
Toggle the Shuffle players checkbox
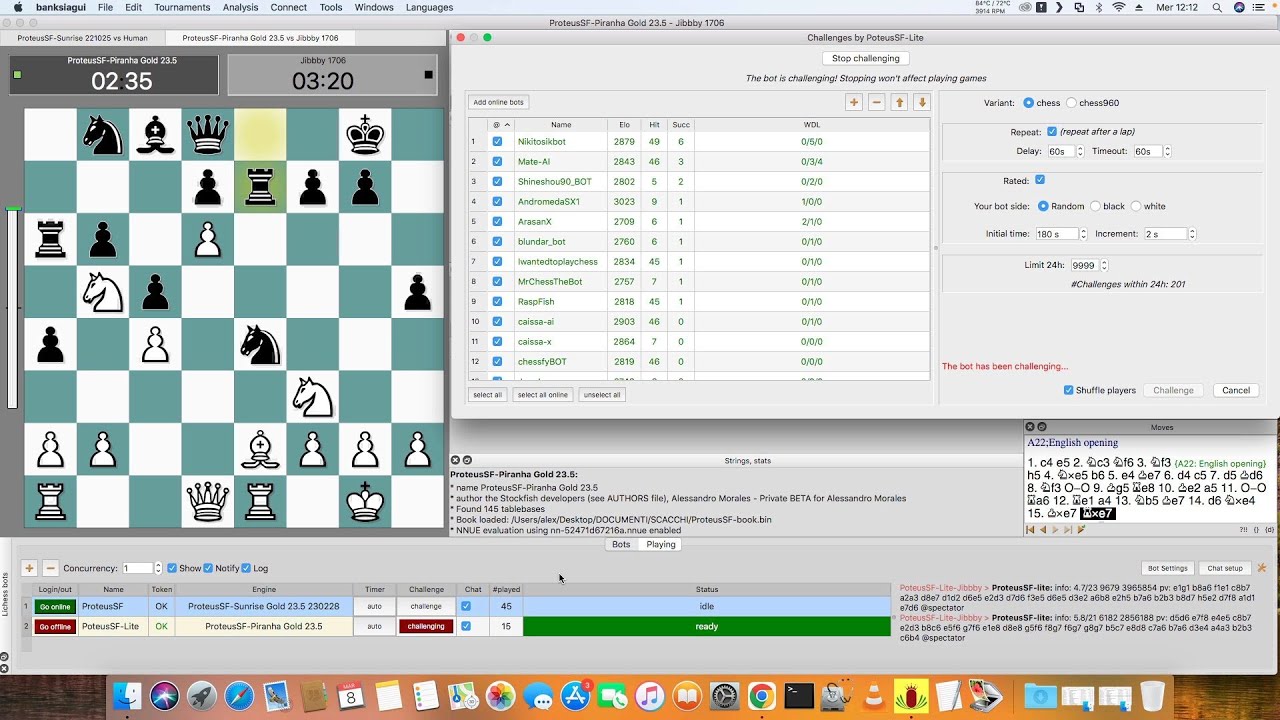click(1069, 390)
